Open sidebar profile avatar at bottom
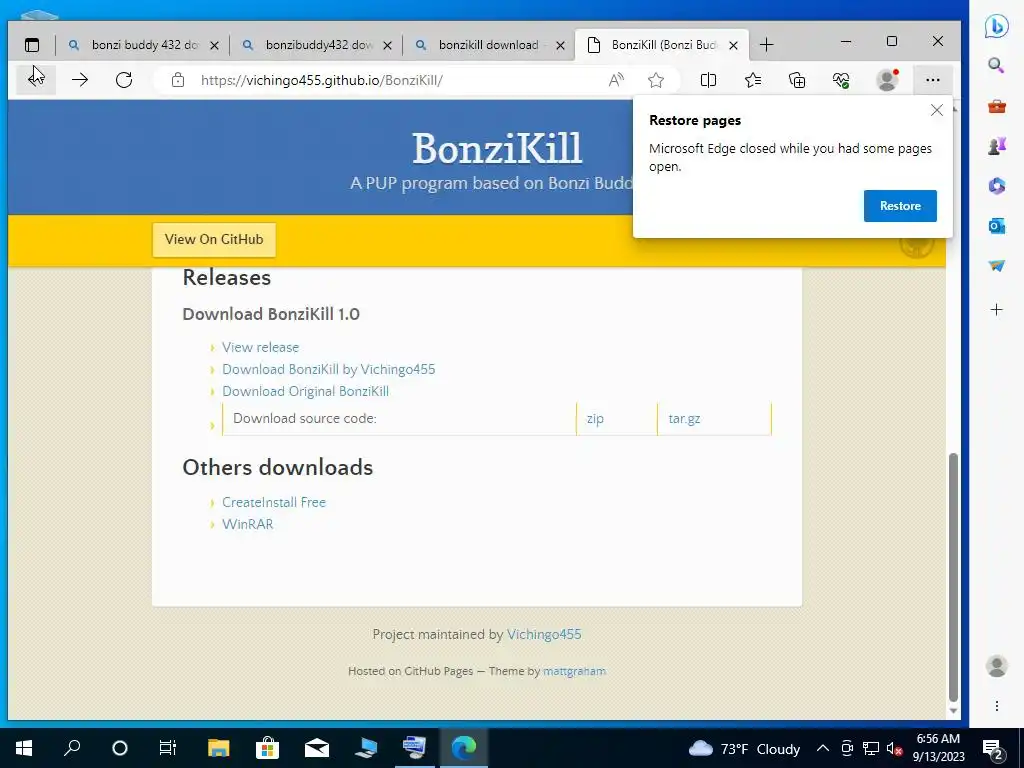 point(997,666)
